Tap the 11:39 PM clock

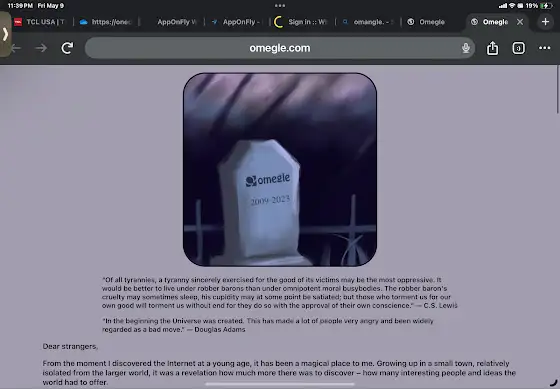click(x=20, y=6)
